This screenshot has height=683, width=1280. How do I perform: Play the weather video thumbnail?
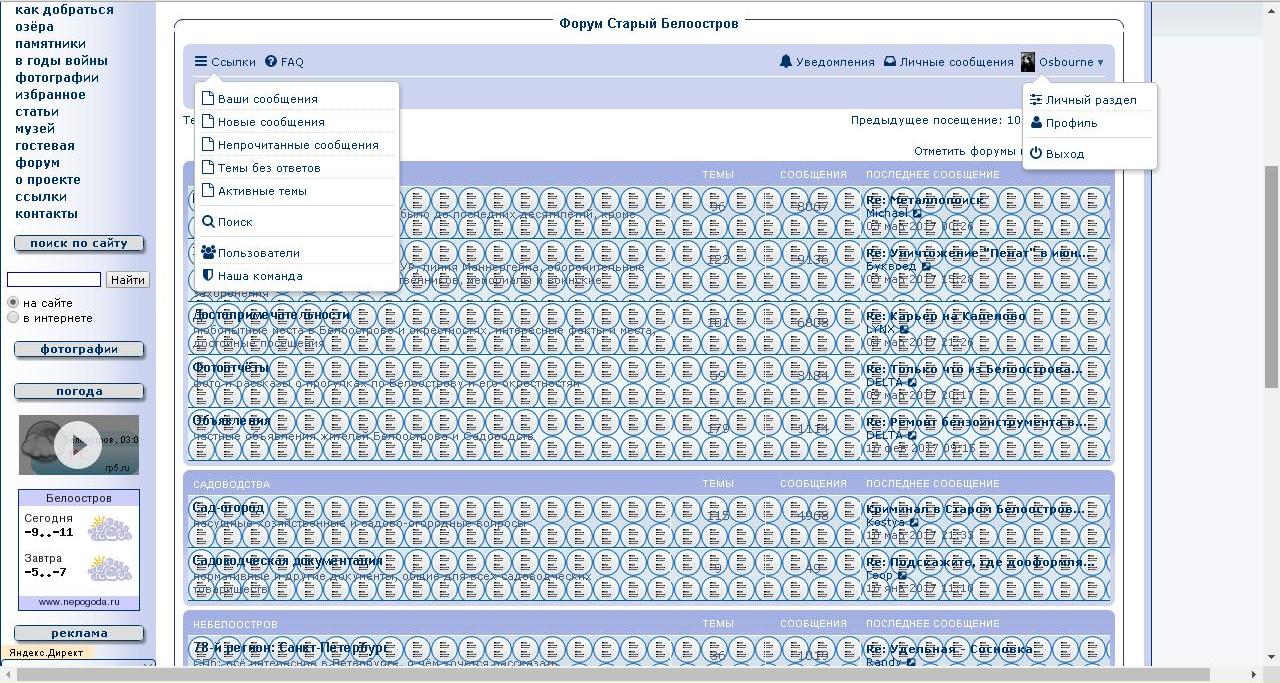pyautogui.click(x=78, y=445)
